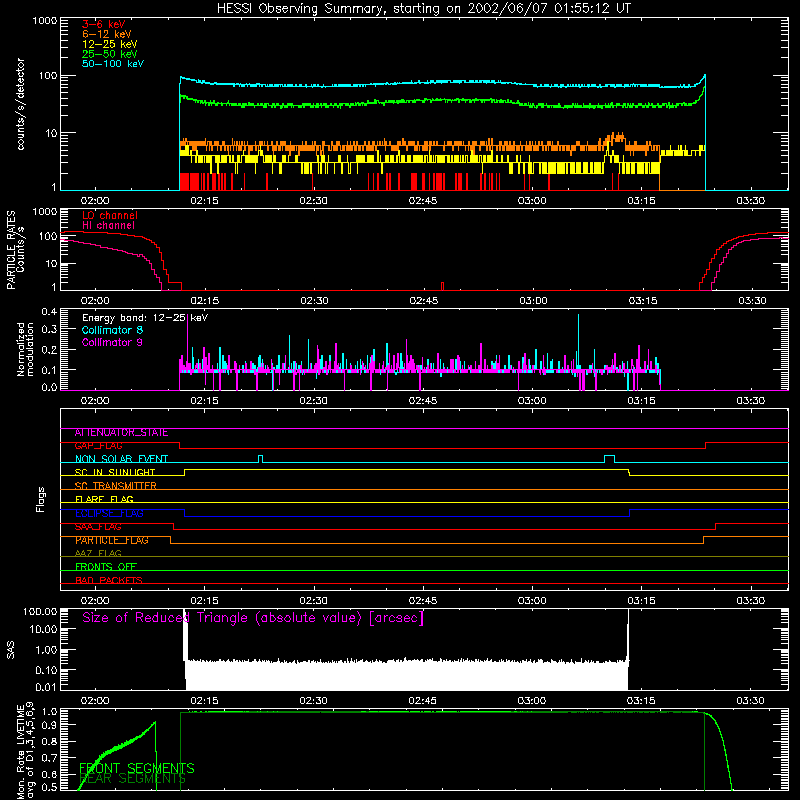The height and width of the screenshot is (800, 800).
Task: Click the 02:45 tick under the Flags panel
Action: 422,601
